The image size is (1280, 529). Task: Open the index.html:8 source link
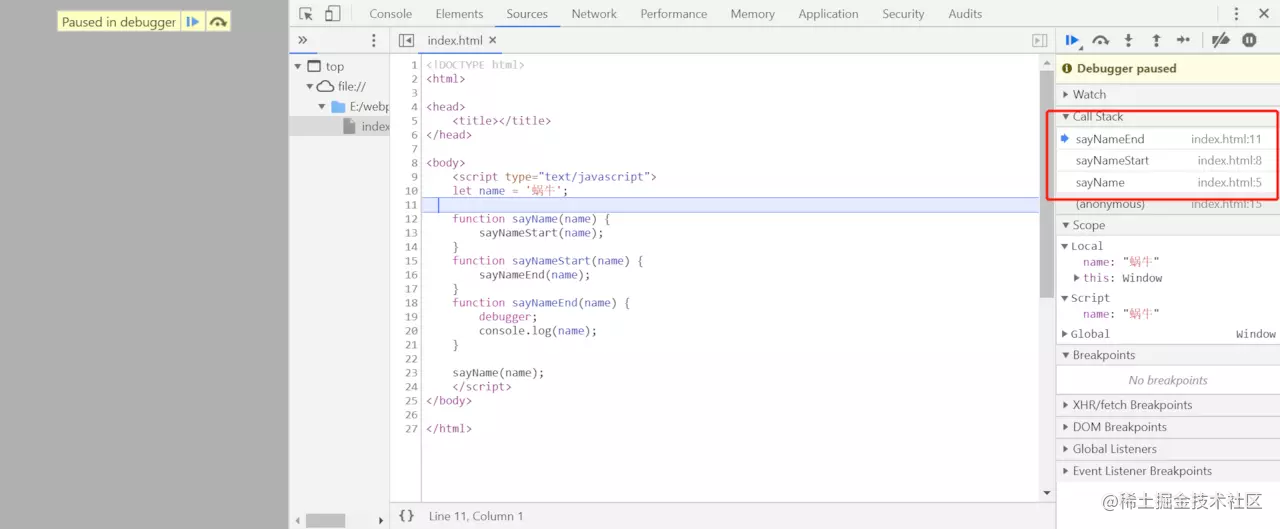[x=1229, y=160]
